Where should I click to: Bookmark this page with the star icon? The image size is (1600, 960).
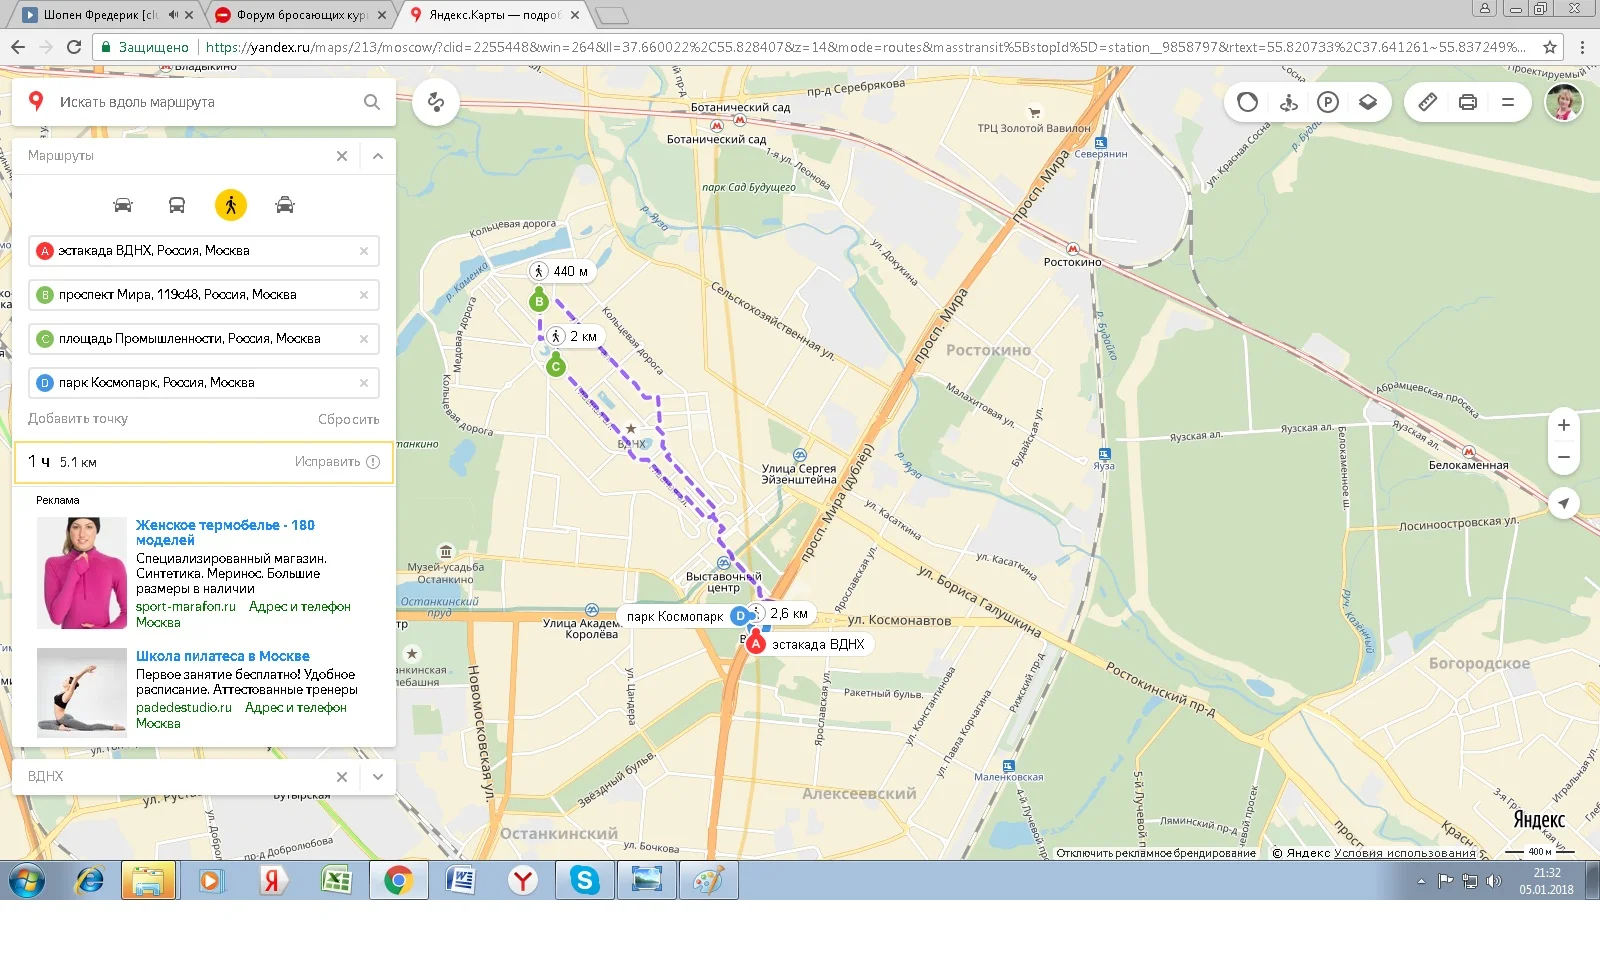tap(1550, 47)
